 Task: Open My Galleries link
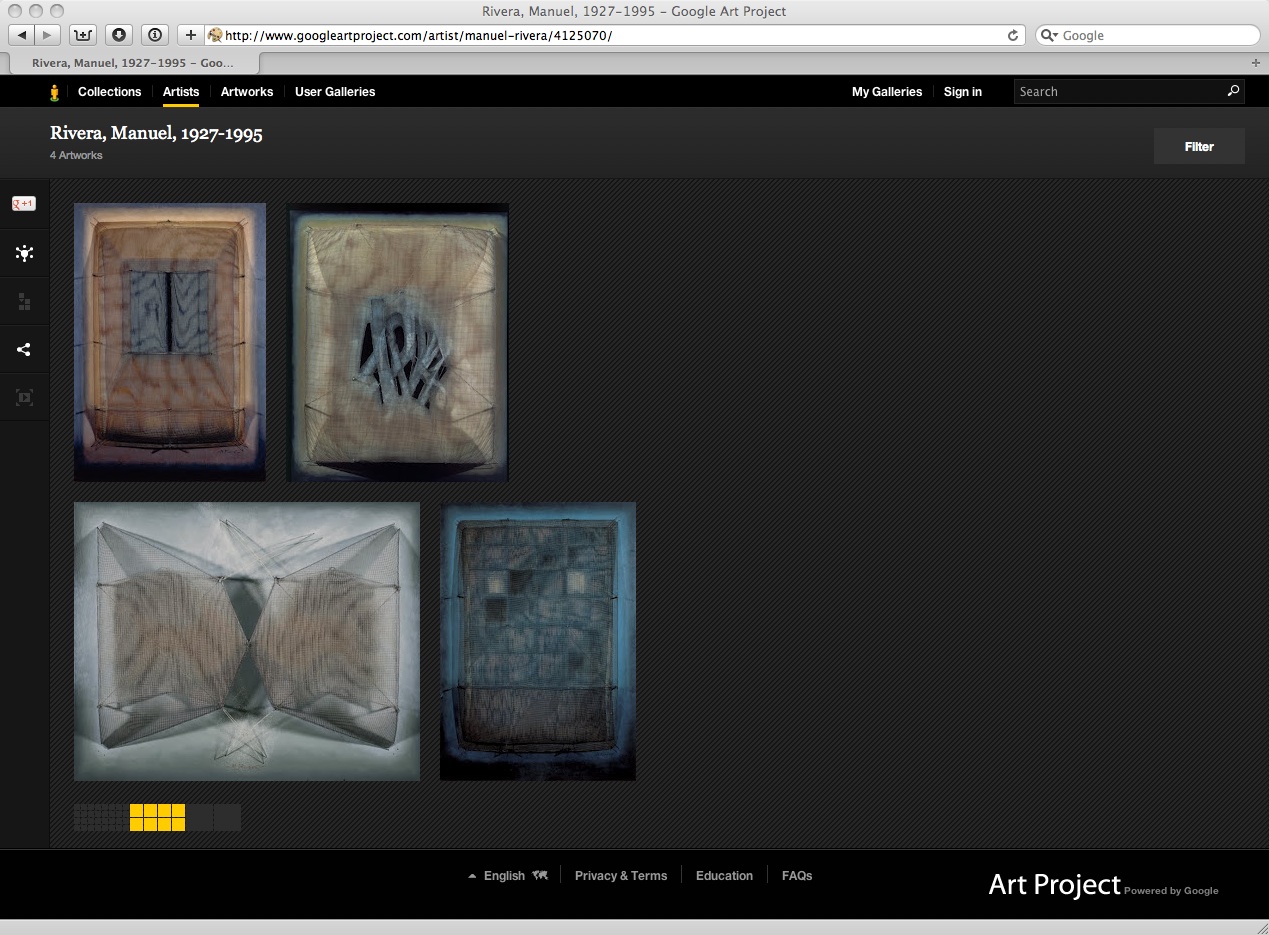click(x=887, y=91)
